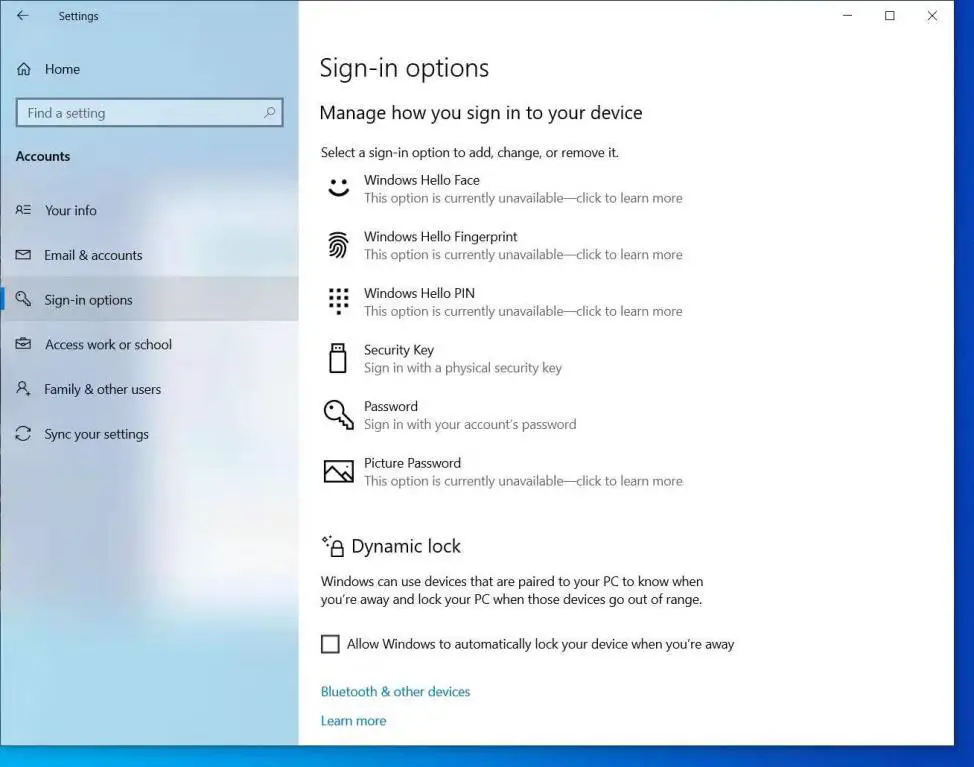Click the Home house icon

point(24,69)
